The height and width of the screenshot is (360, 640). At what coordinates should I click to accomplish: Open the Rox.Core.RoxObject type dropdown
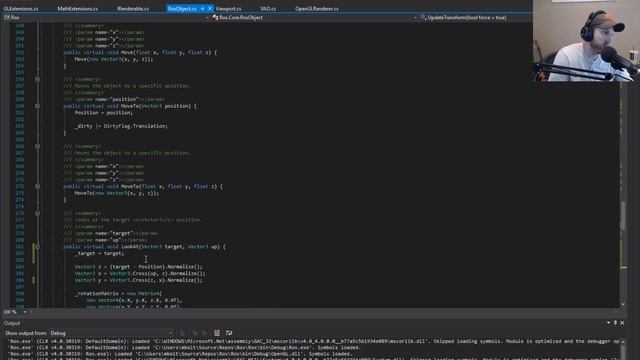314,18
